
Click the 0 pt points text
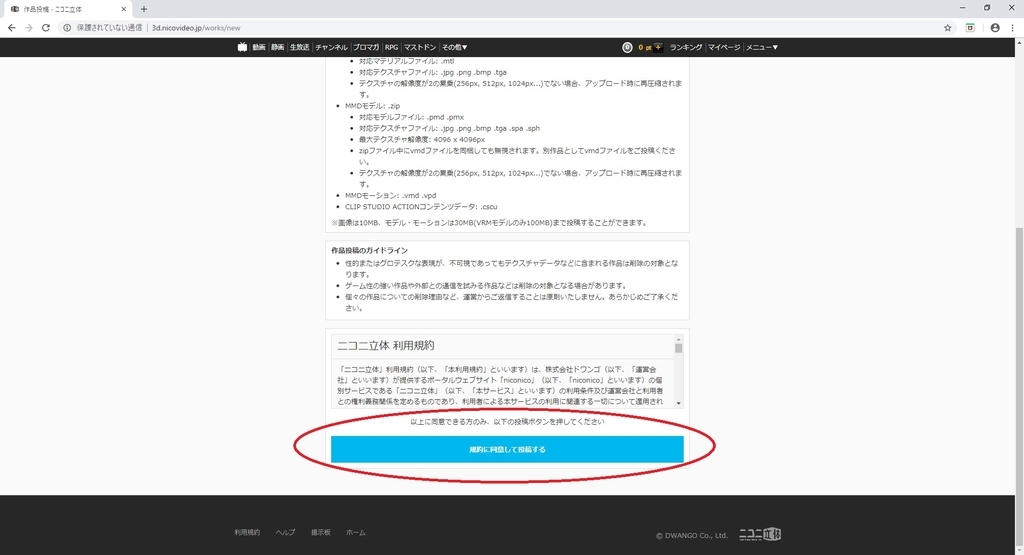click(x=645, y=47)
